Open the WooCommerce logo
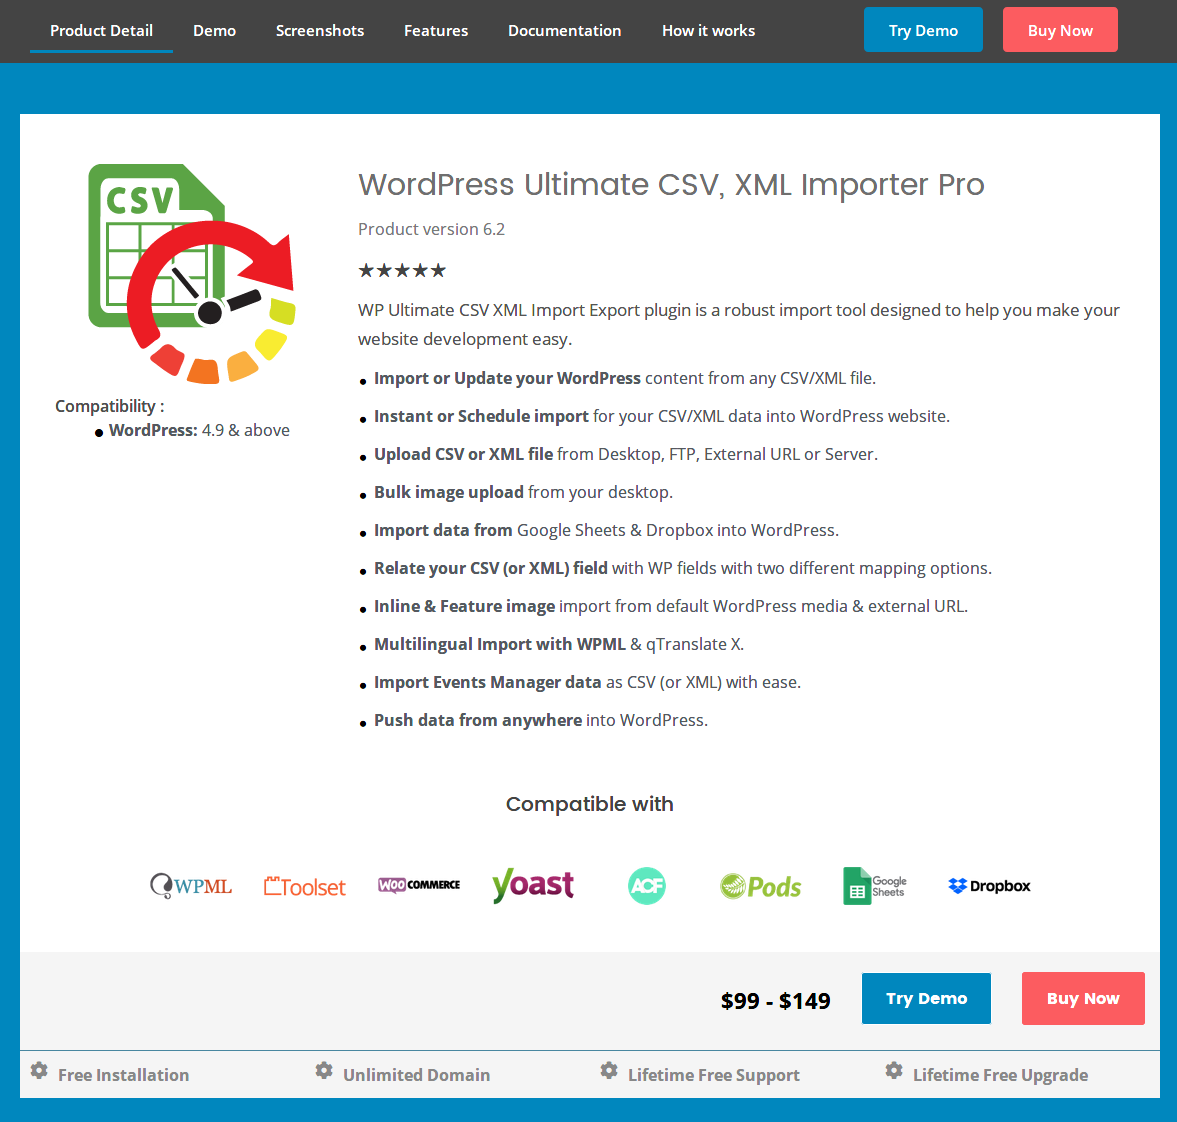 419,885
